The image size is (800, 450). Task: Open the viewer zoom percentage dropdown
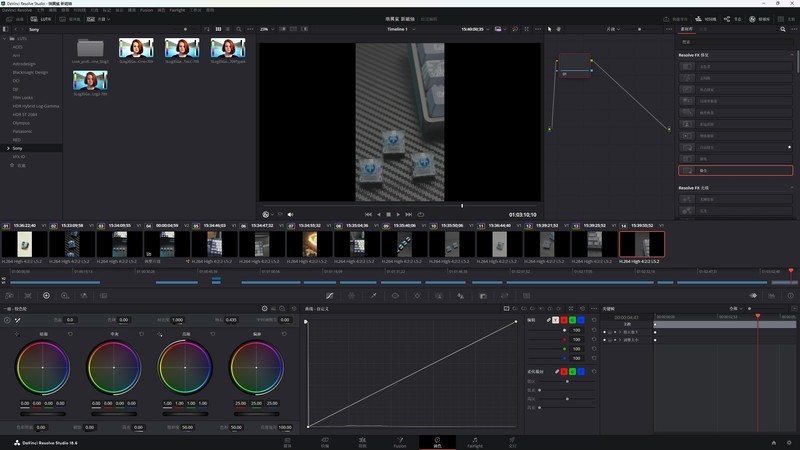(267, 29)
